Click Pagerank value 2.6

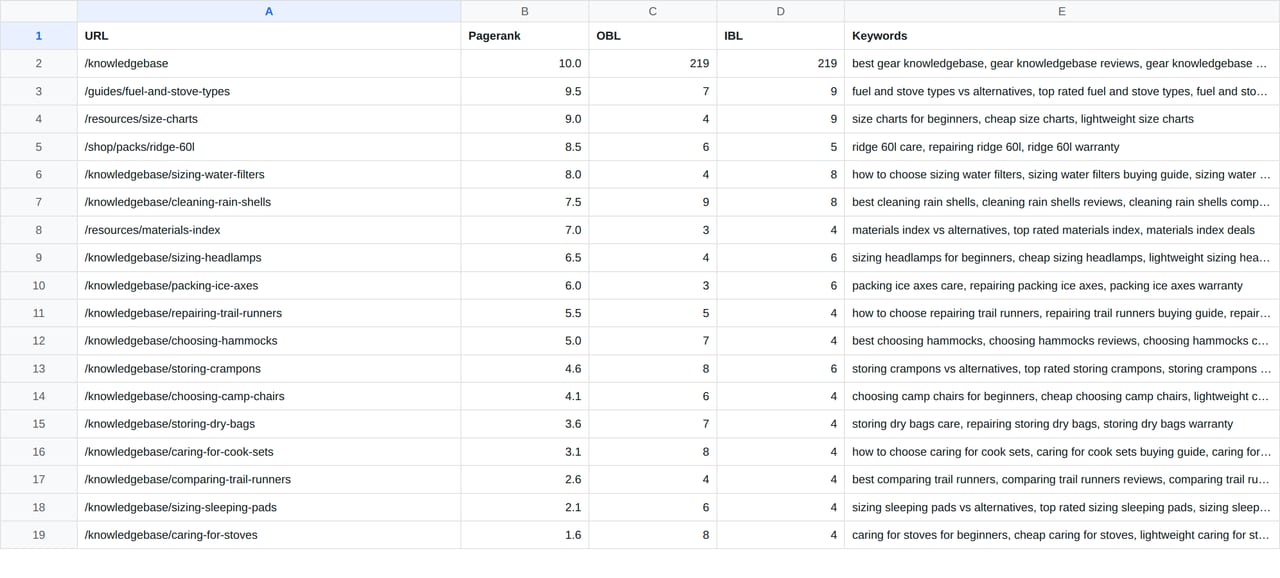coord(525,480)
